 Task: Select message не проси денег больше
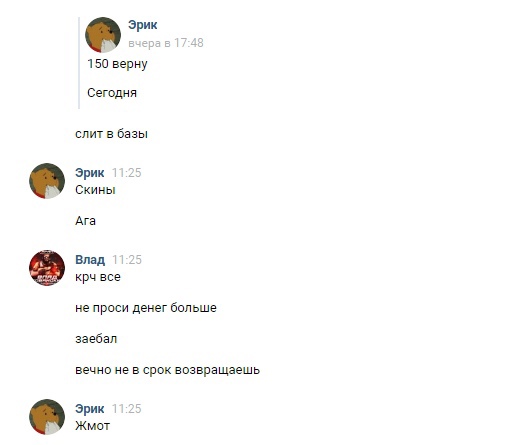[x=146, y=308]
